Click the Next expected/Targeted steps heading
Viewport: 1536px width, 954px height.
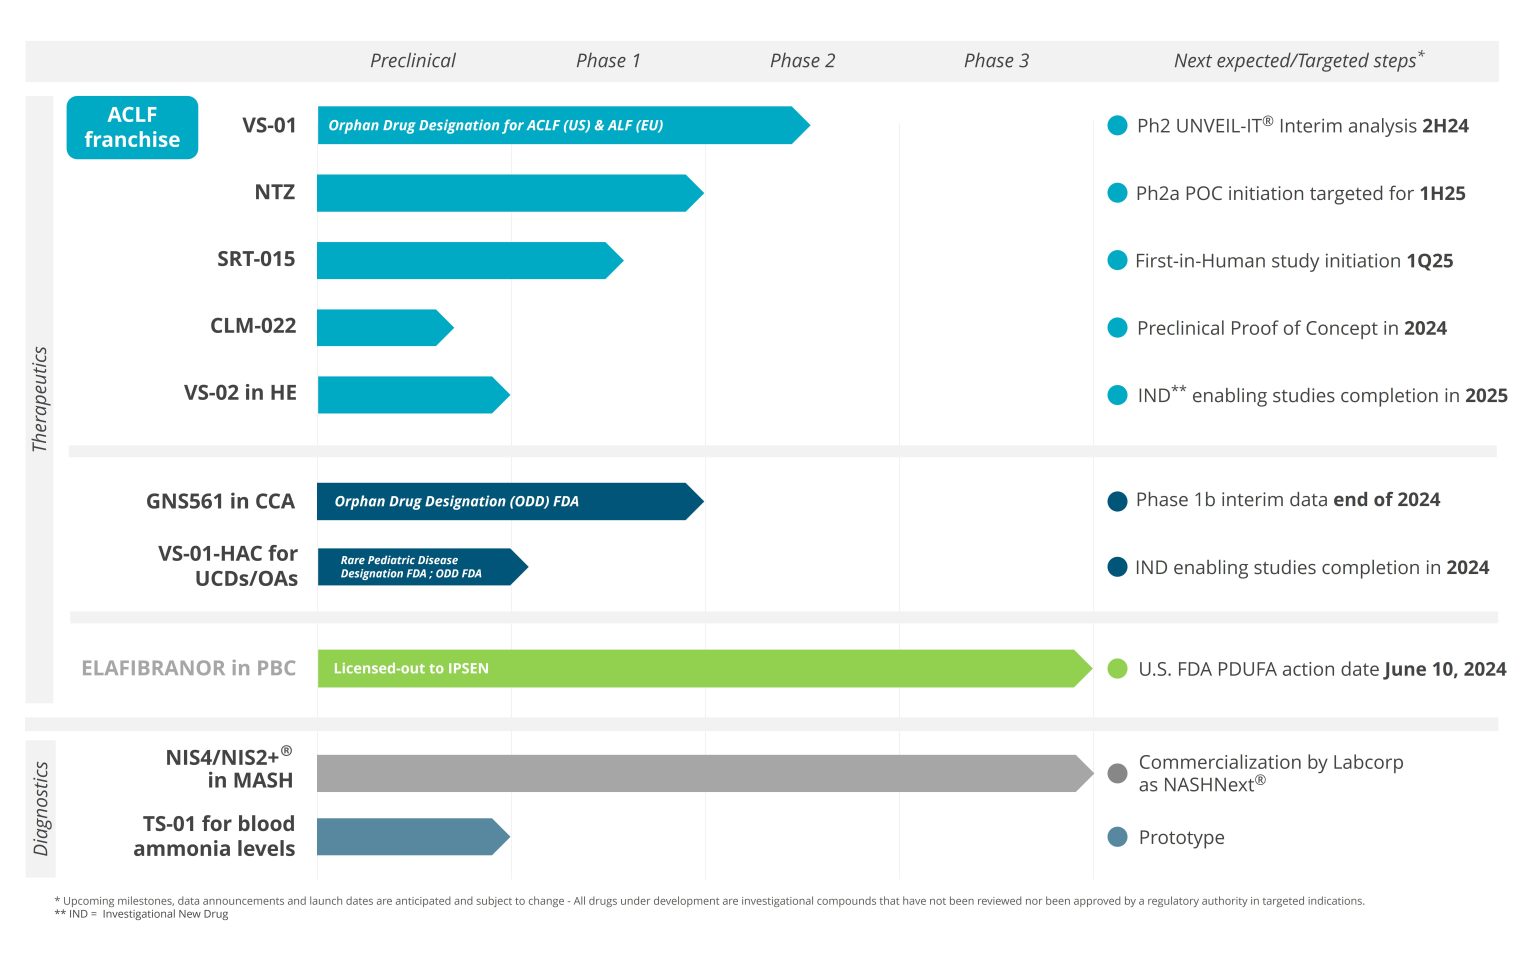click(1298, 61)
